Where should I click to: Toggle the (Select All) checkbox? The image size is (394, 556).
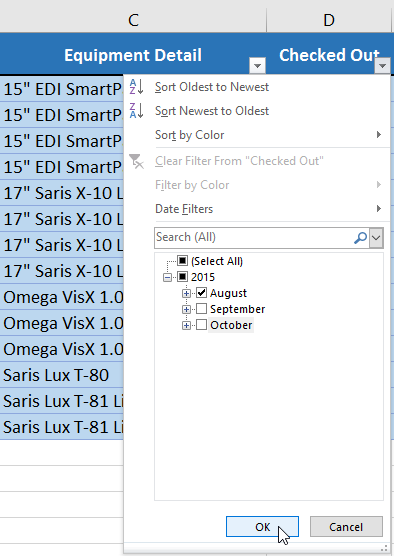point(182,261)
